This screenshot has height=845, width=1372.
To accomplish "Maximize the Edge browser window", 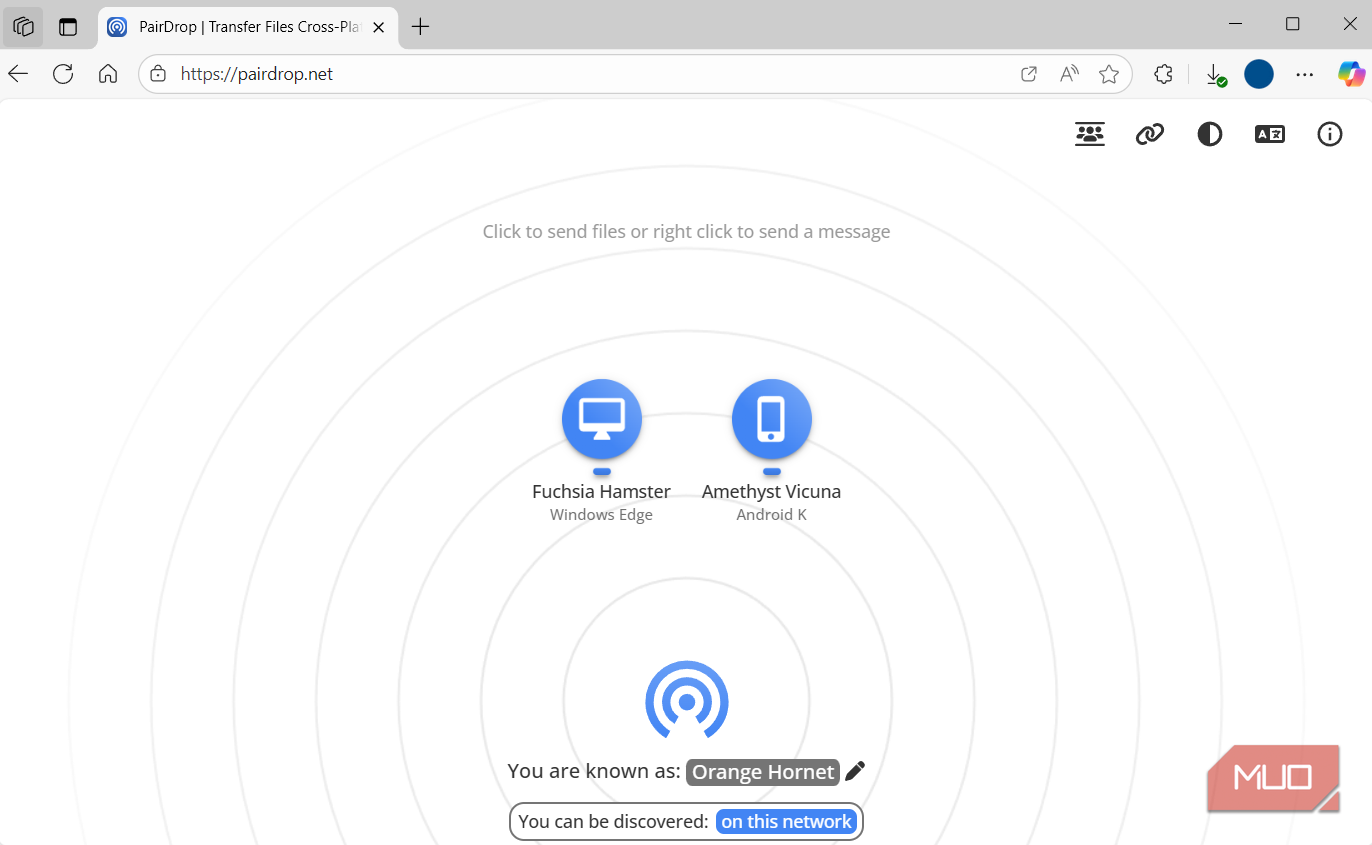I will click(1292, 24).
